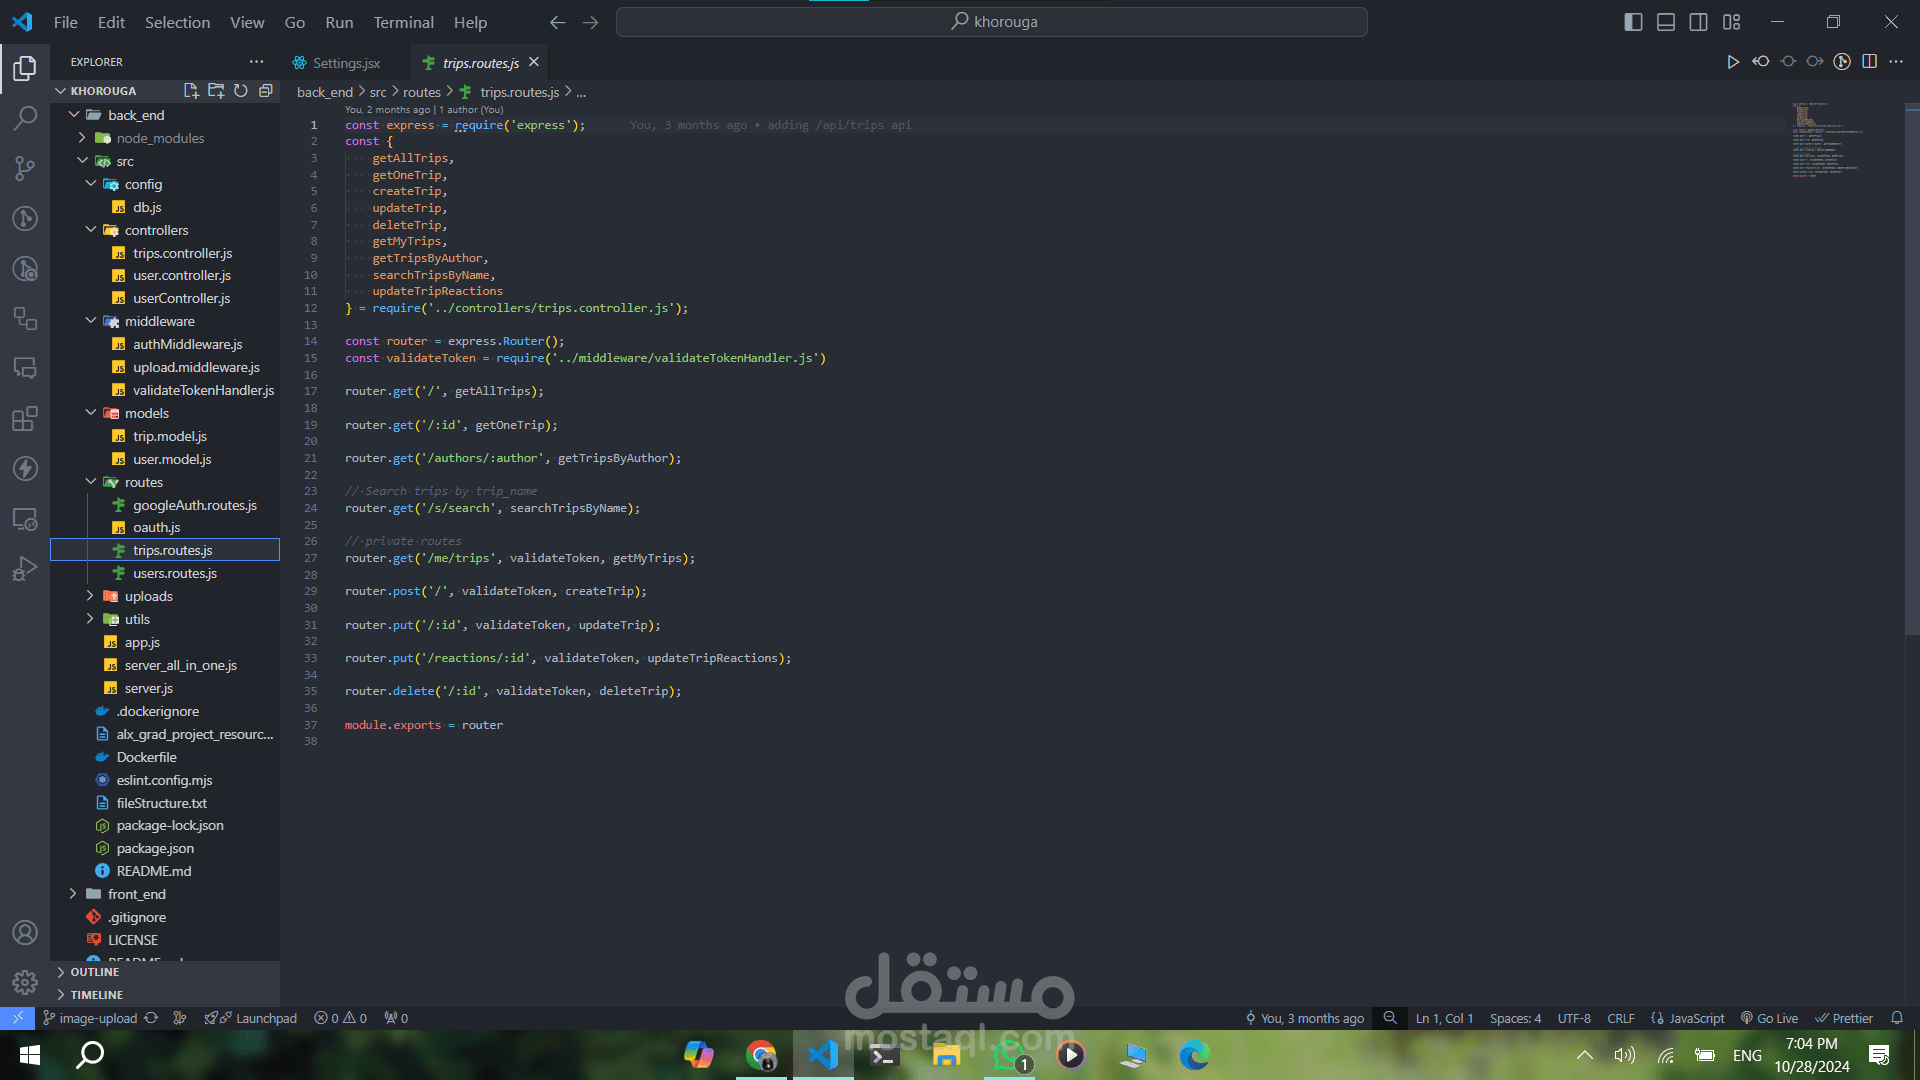Open Source Control view
Screen dimensions: 1920x1080
pyautogui.click(x=25, y=168)
